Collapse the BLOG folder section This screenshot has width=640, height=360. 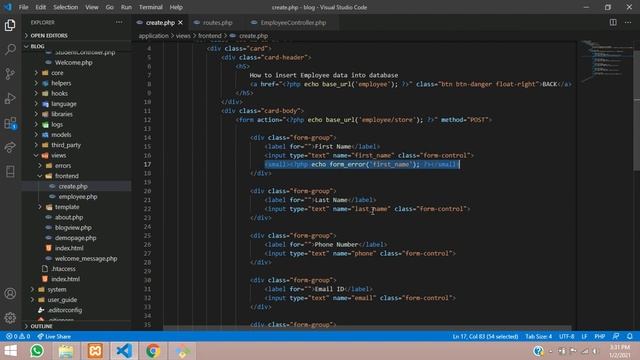tap(38, 46)
